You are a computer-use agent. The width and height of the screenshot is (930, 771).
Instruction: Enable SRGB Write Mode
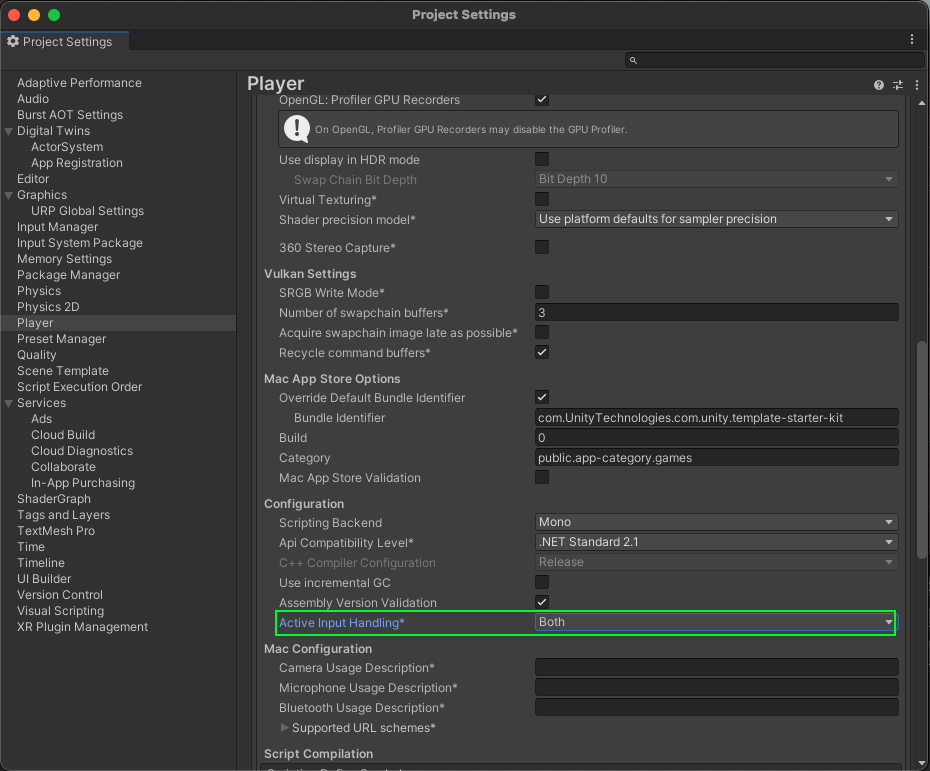pos(542,292)
